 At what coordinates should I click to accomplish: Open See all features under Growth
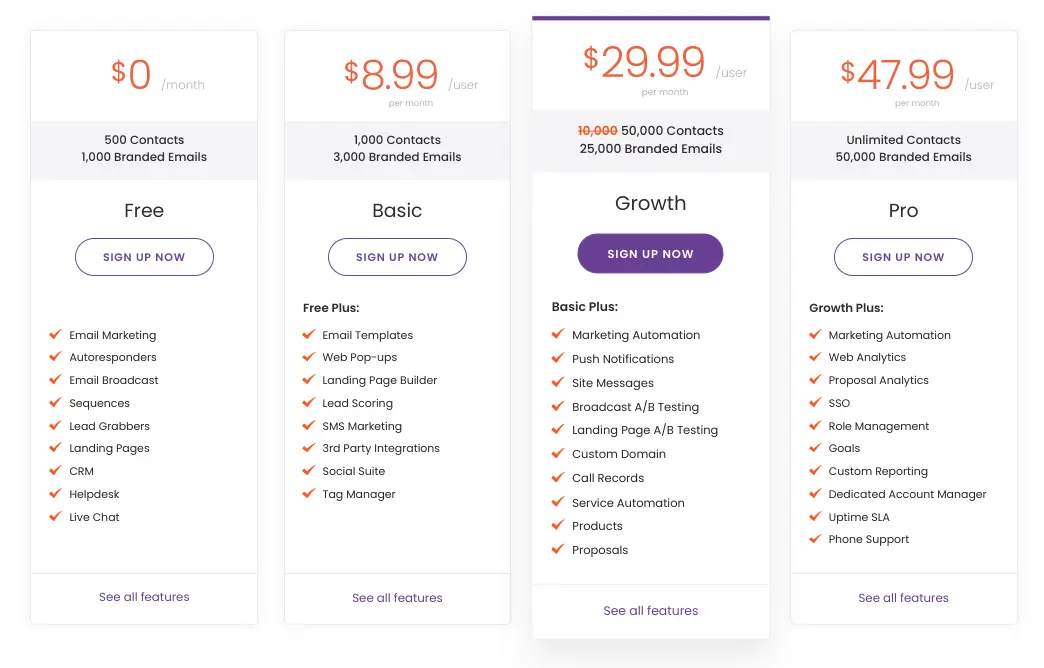(650, 610)
